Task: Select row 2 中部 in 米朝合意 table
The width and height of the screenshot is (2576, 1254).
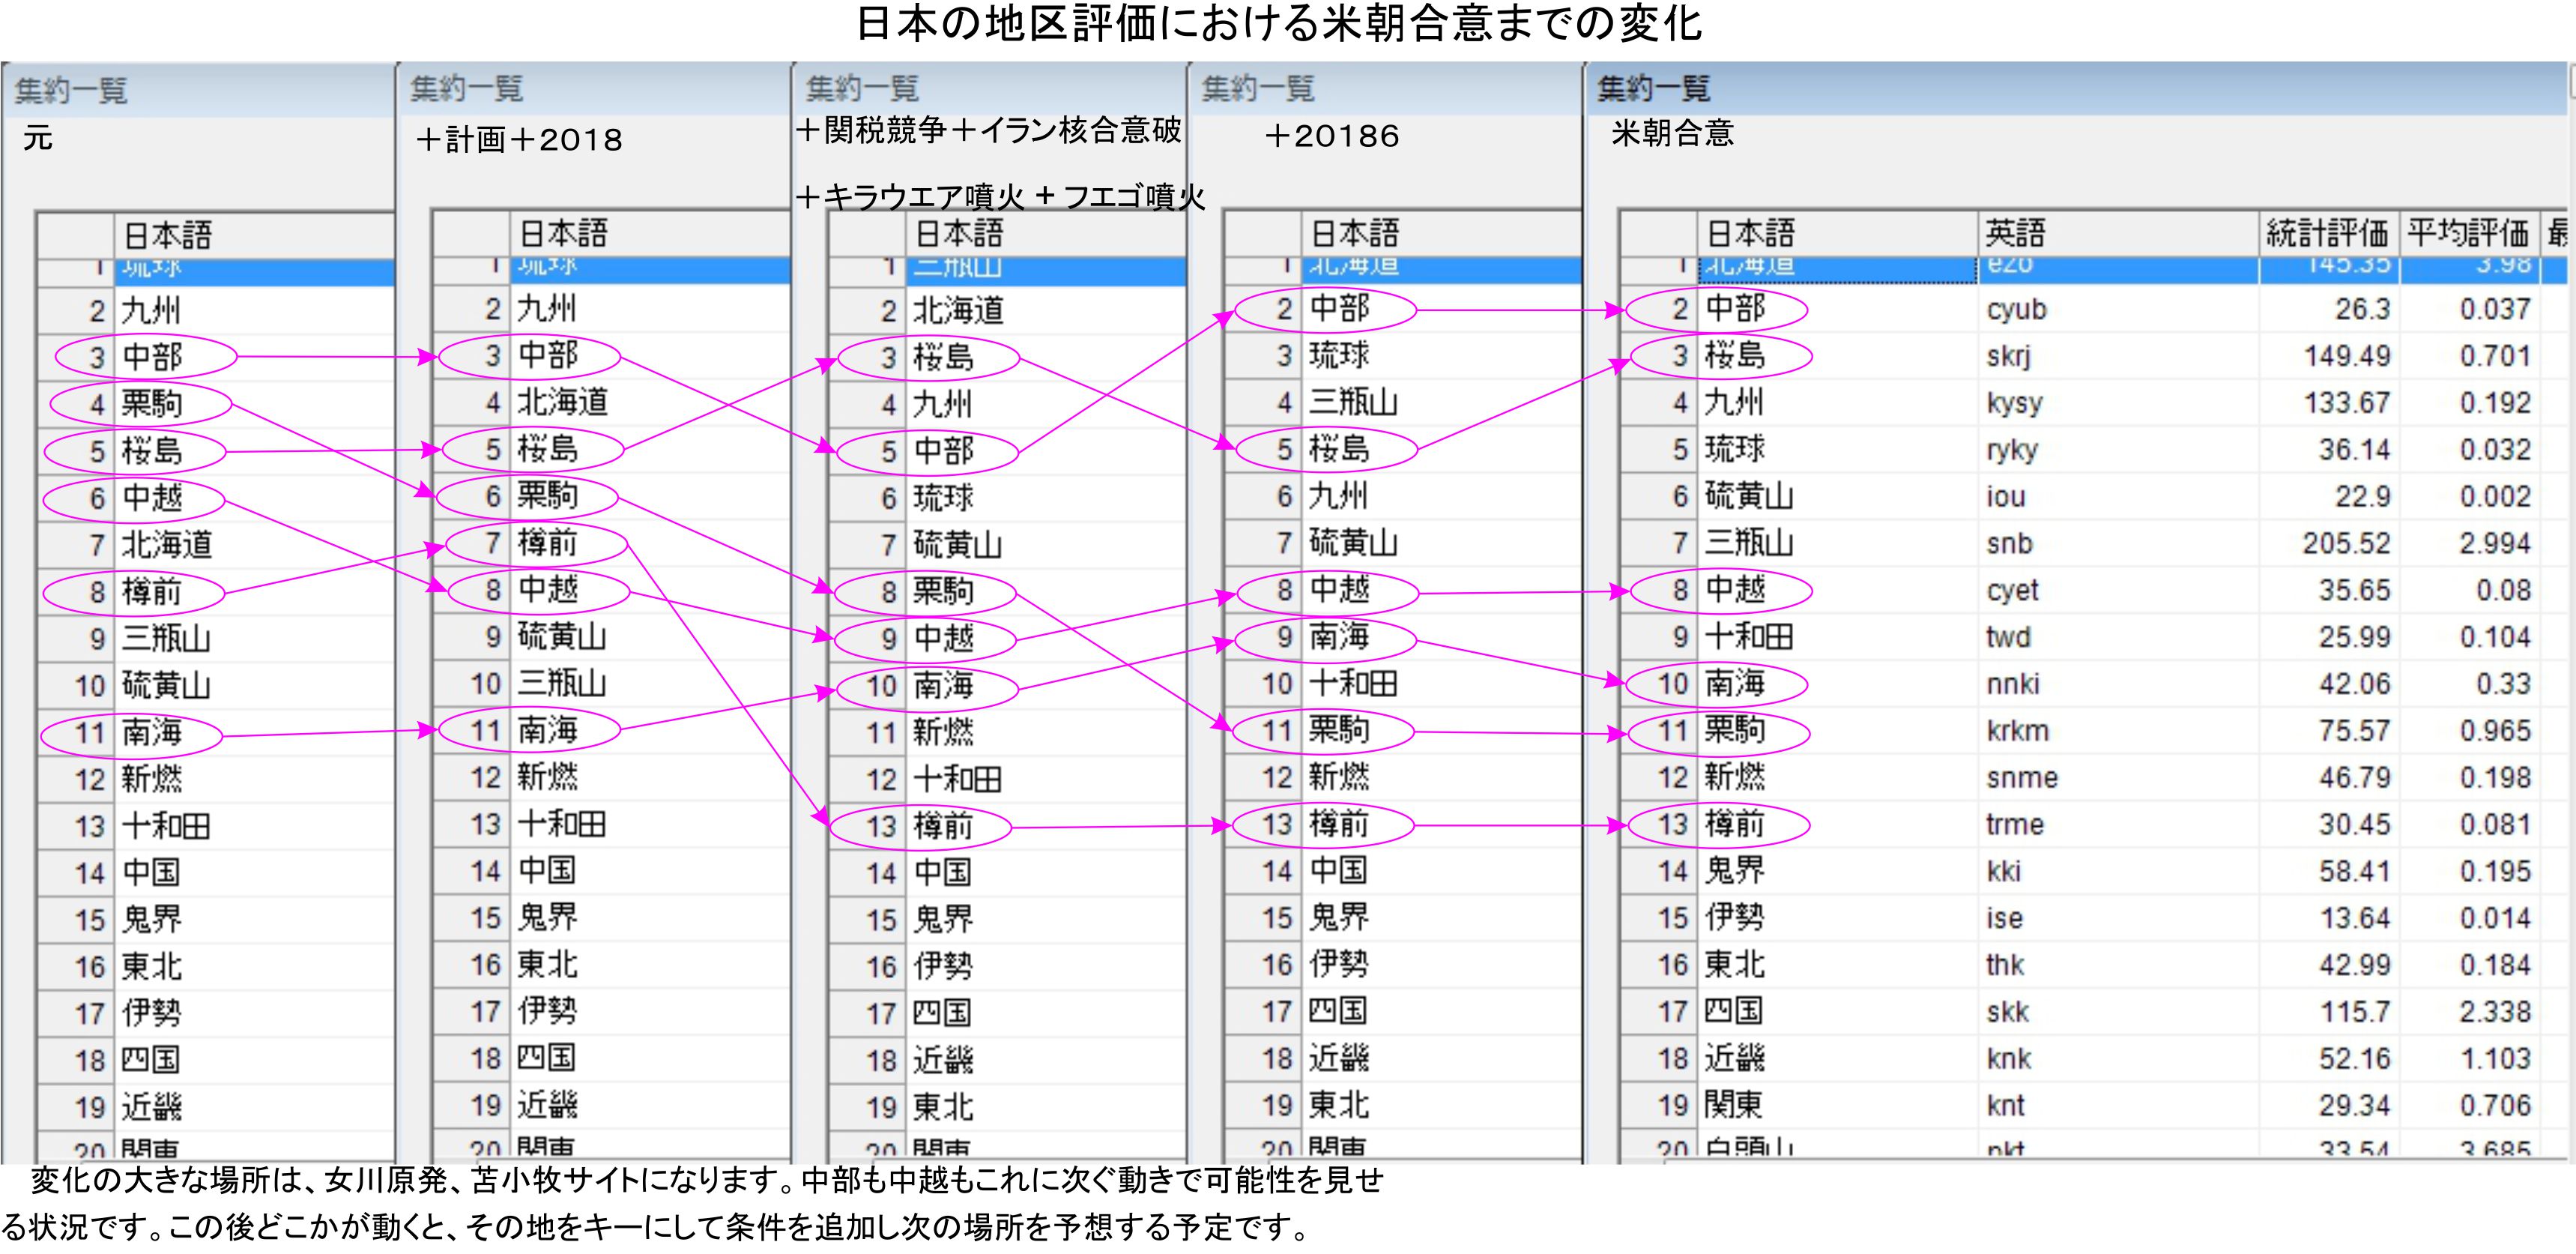Action: [x=1735, y=309]
